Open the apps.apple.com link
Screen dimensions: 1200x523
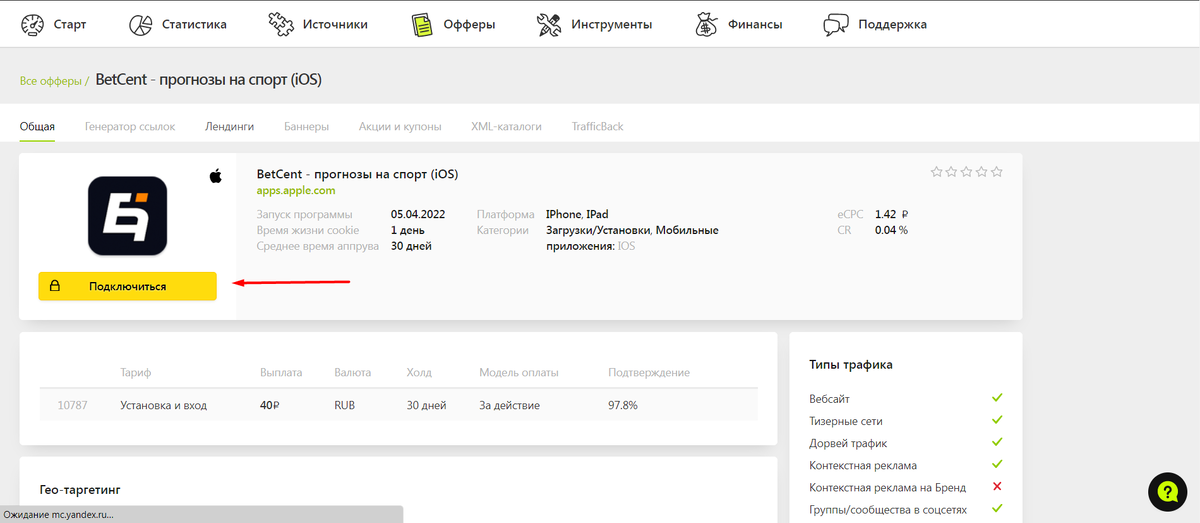(296, 190)
